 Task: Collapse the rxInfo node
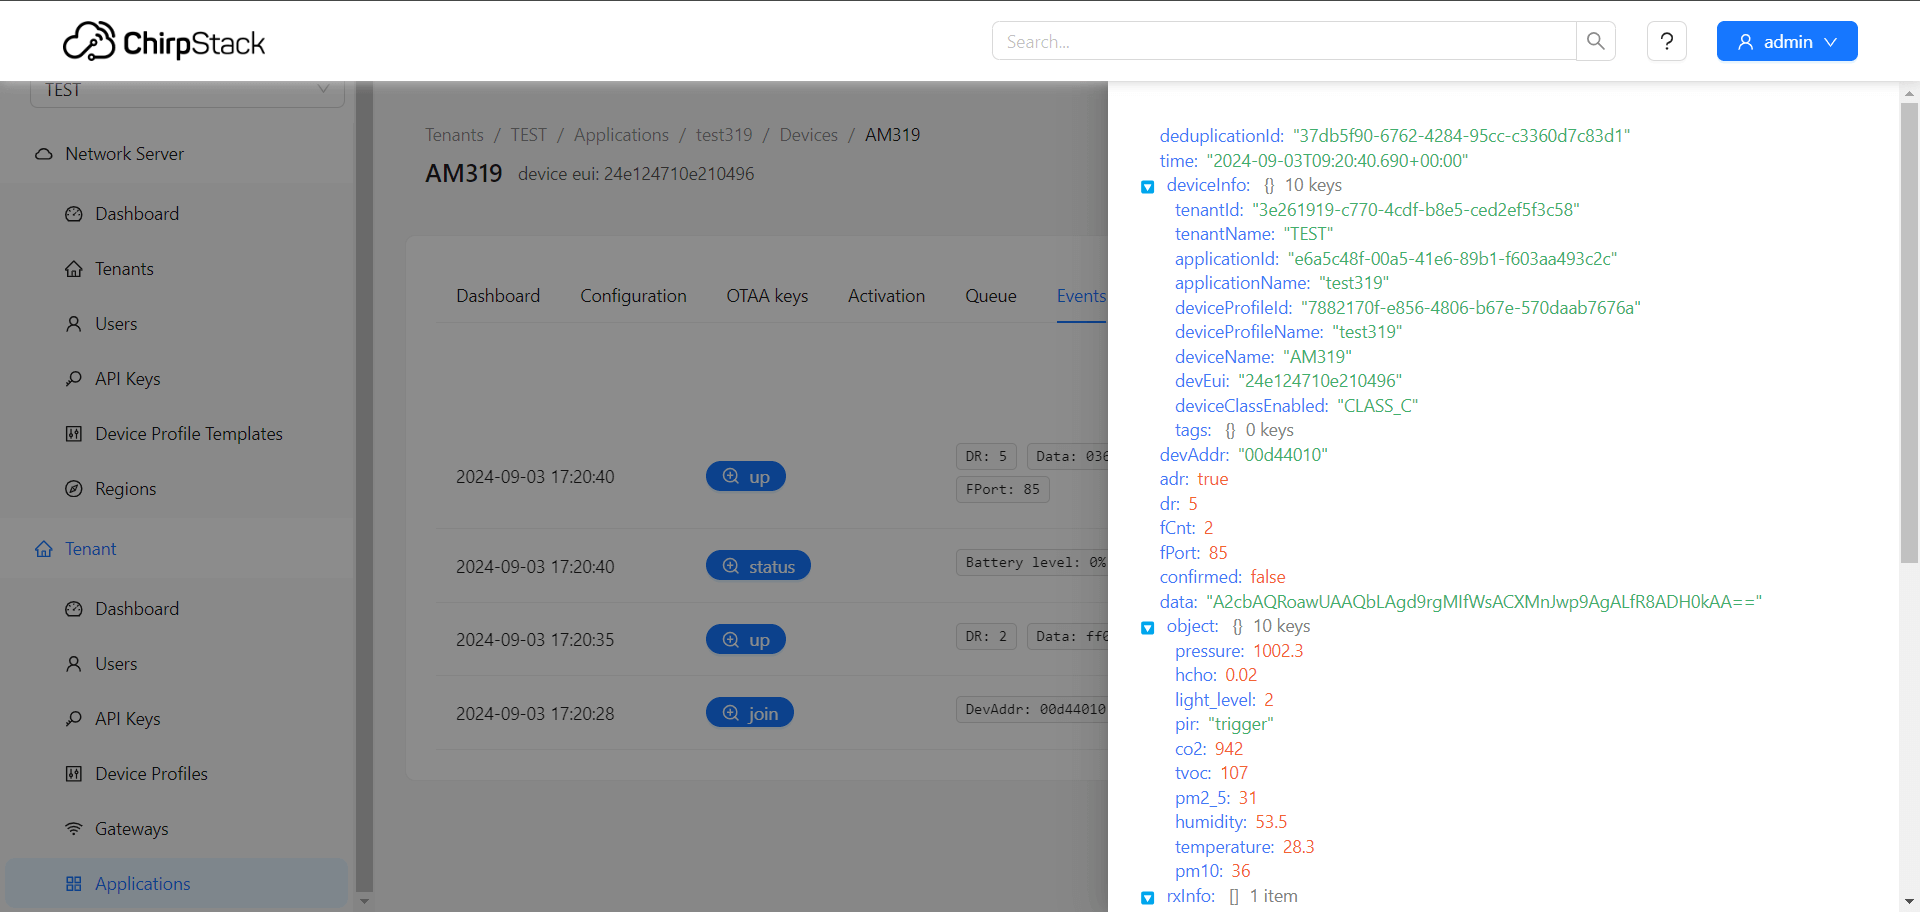click(1148, 898)
